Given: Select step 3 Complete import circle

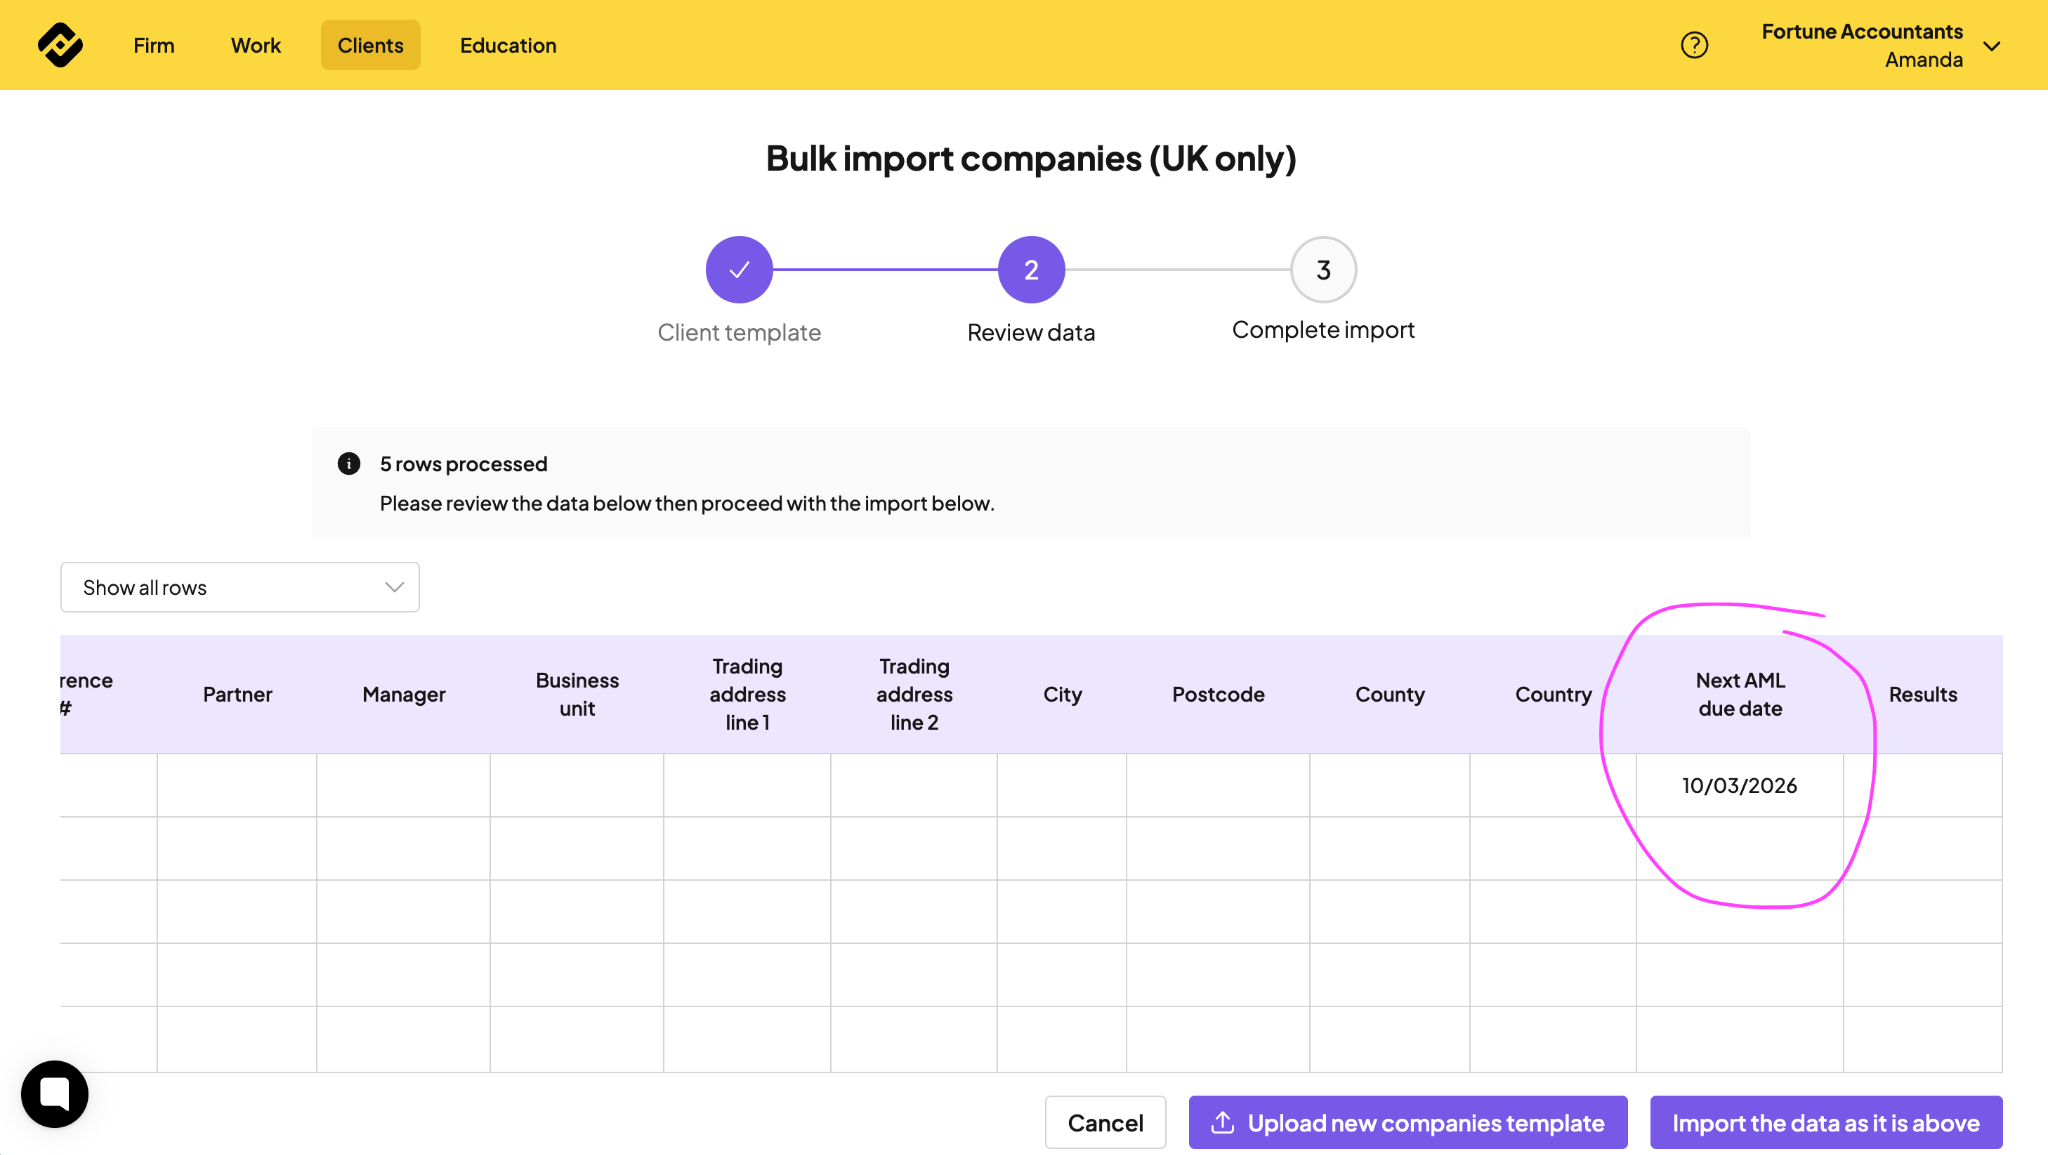Looking at the screenshot, I should coord(1323,270).
